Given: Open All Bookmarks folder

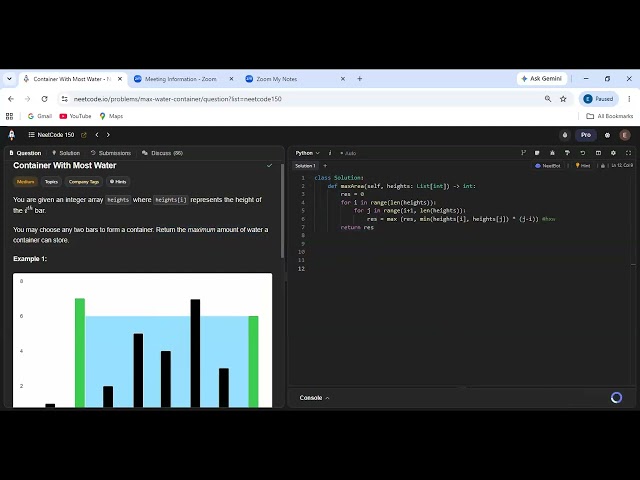Looking at the screenshot, I should pos(609,116).
